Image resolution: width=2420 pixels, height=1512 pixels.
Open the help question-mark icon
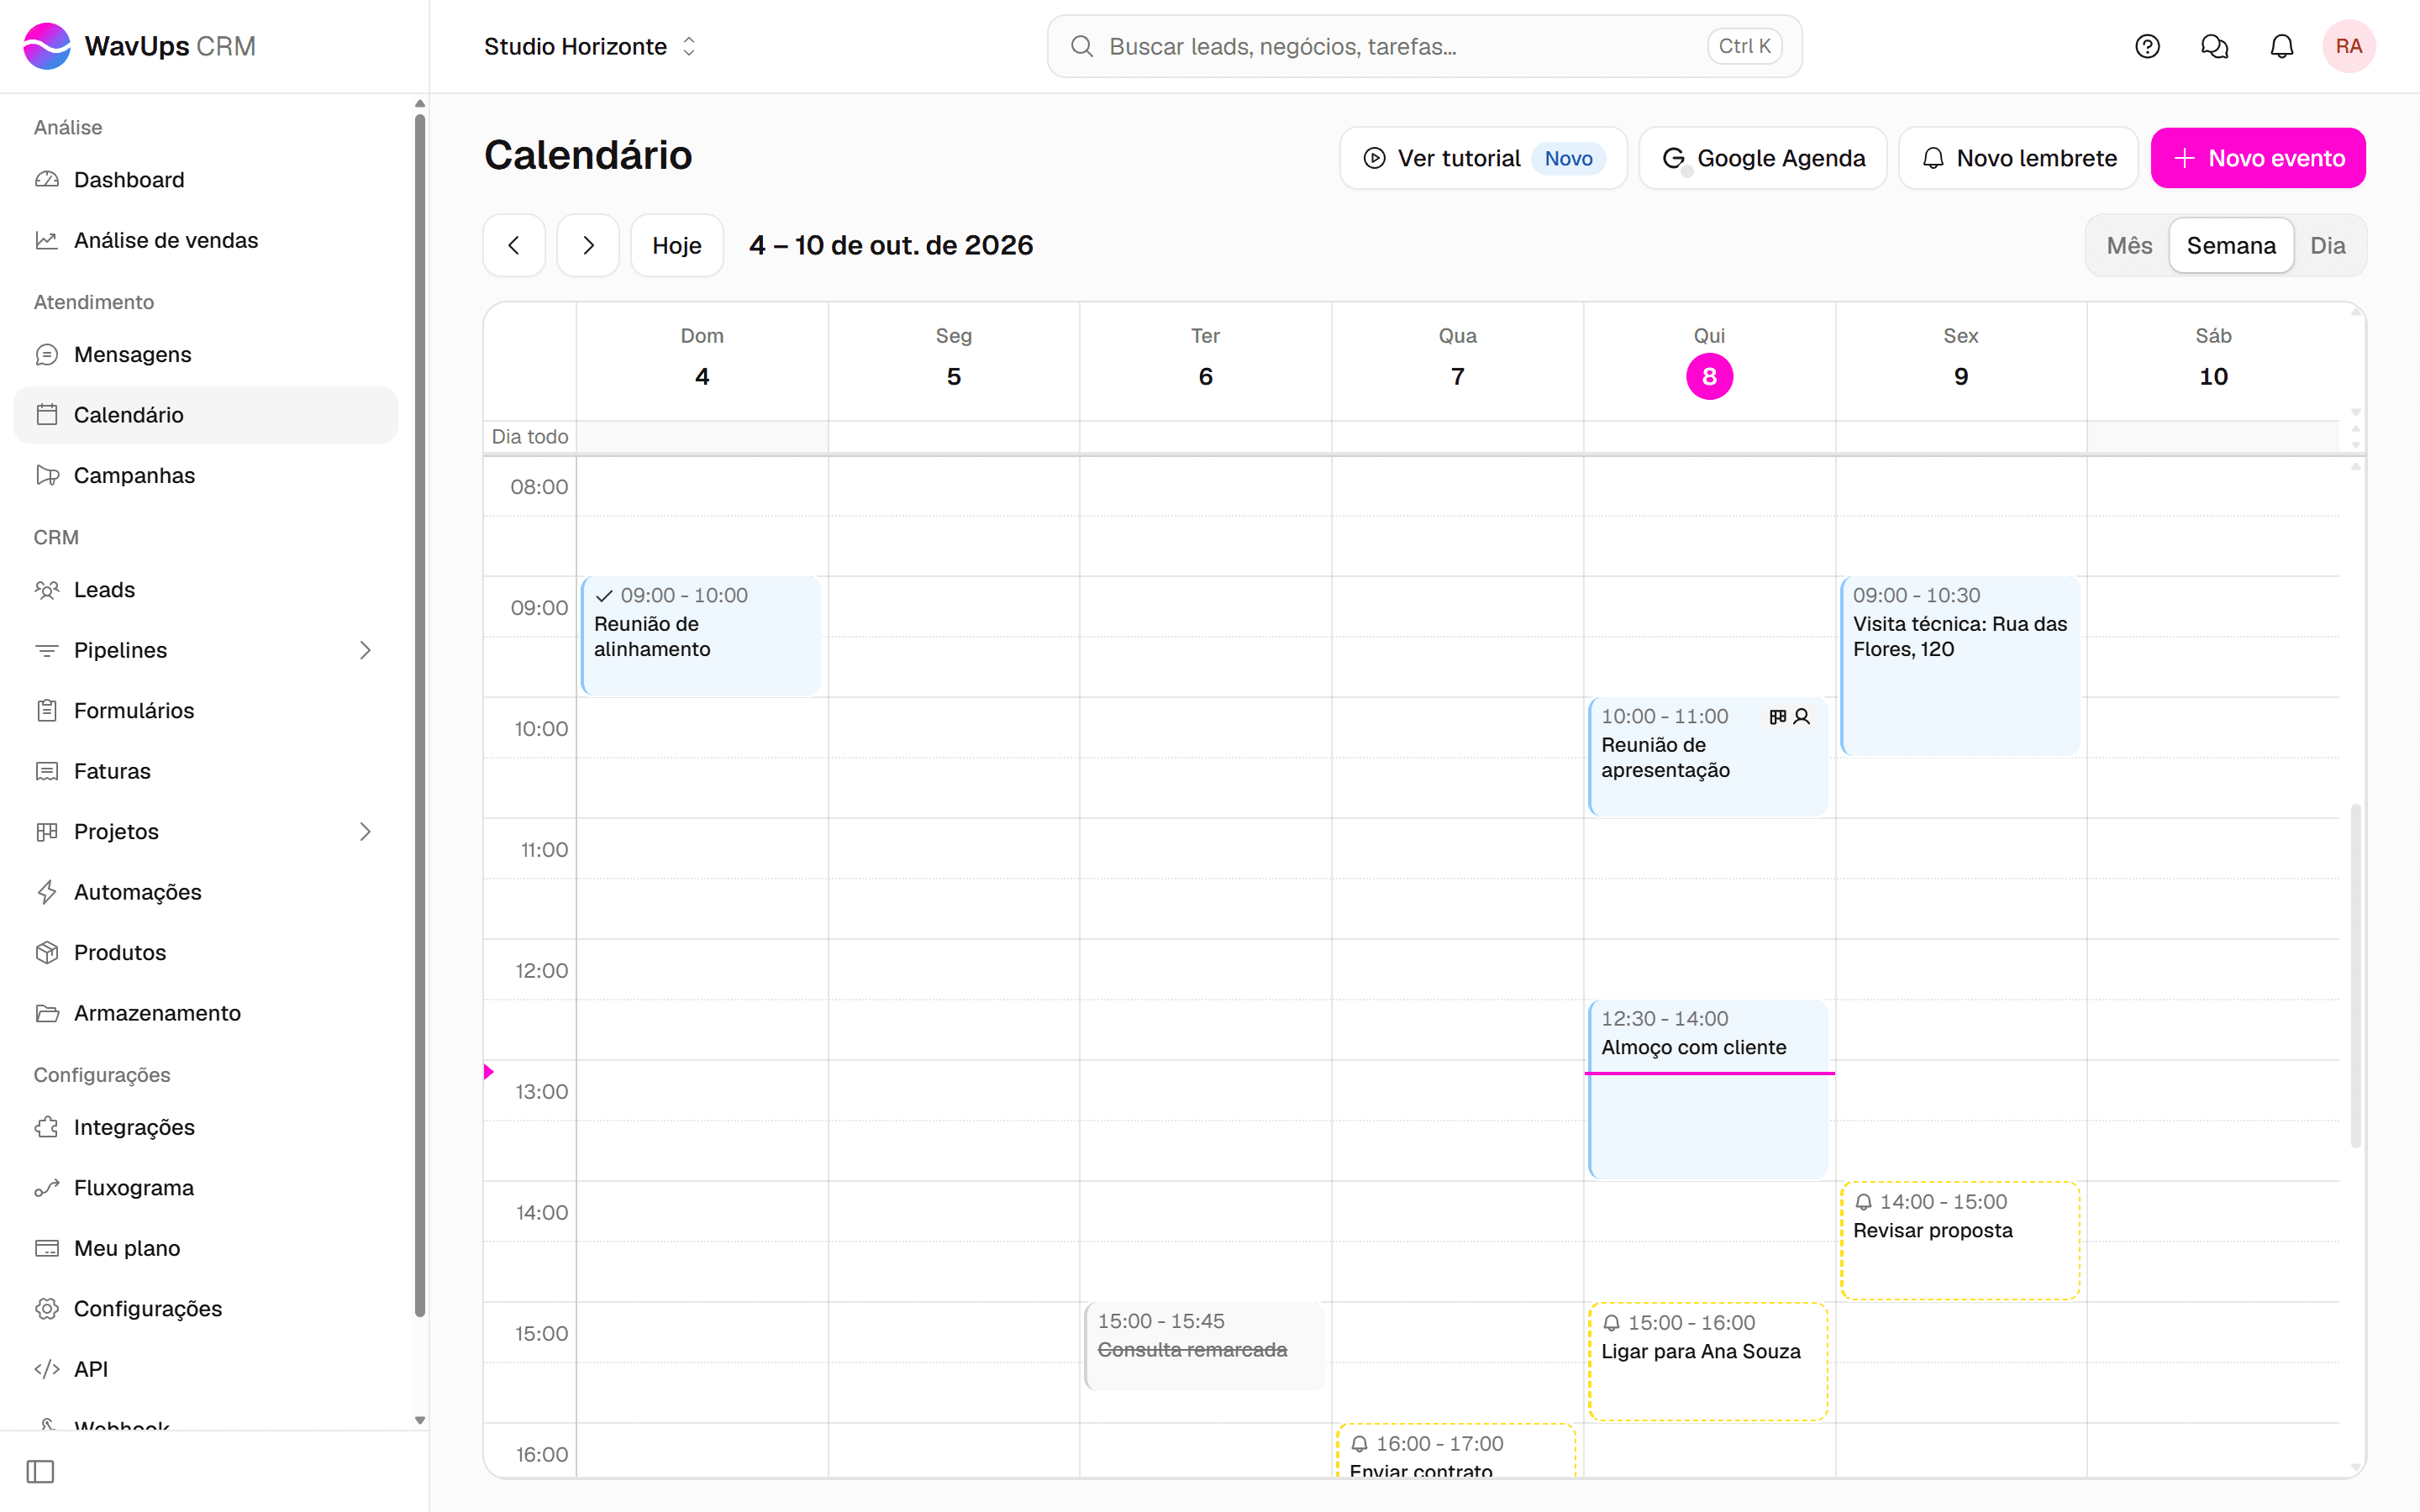click(x=2147, y=46)
